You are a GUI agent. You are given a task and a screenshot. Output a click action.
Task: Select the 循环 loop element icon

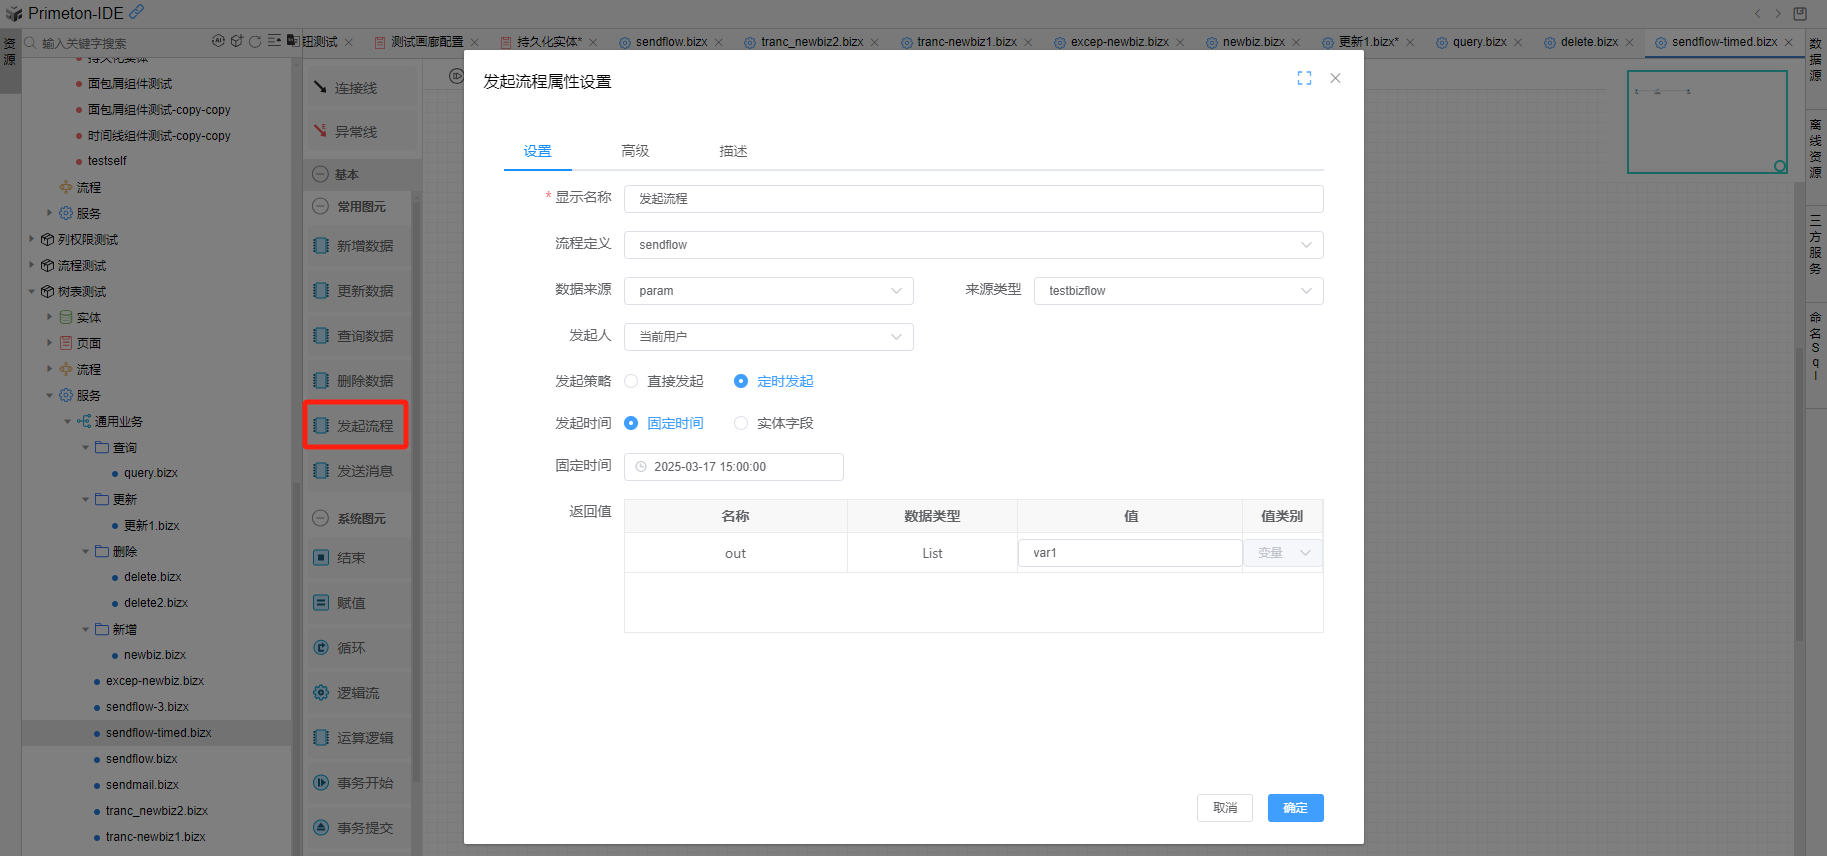[x=321, y=648]
